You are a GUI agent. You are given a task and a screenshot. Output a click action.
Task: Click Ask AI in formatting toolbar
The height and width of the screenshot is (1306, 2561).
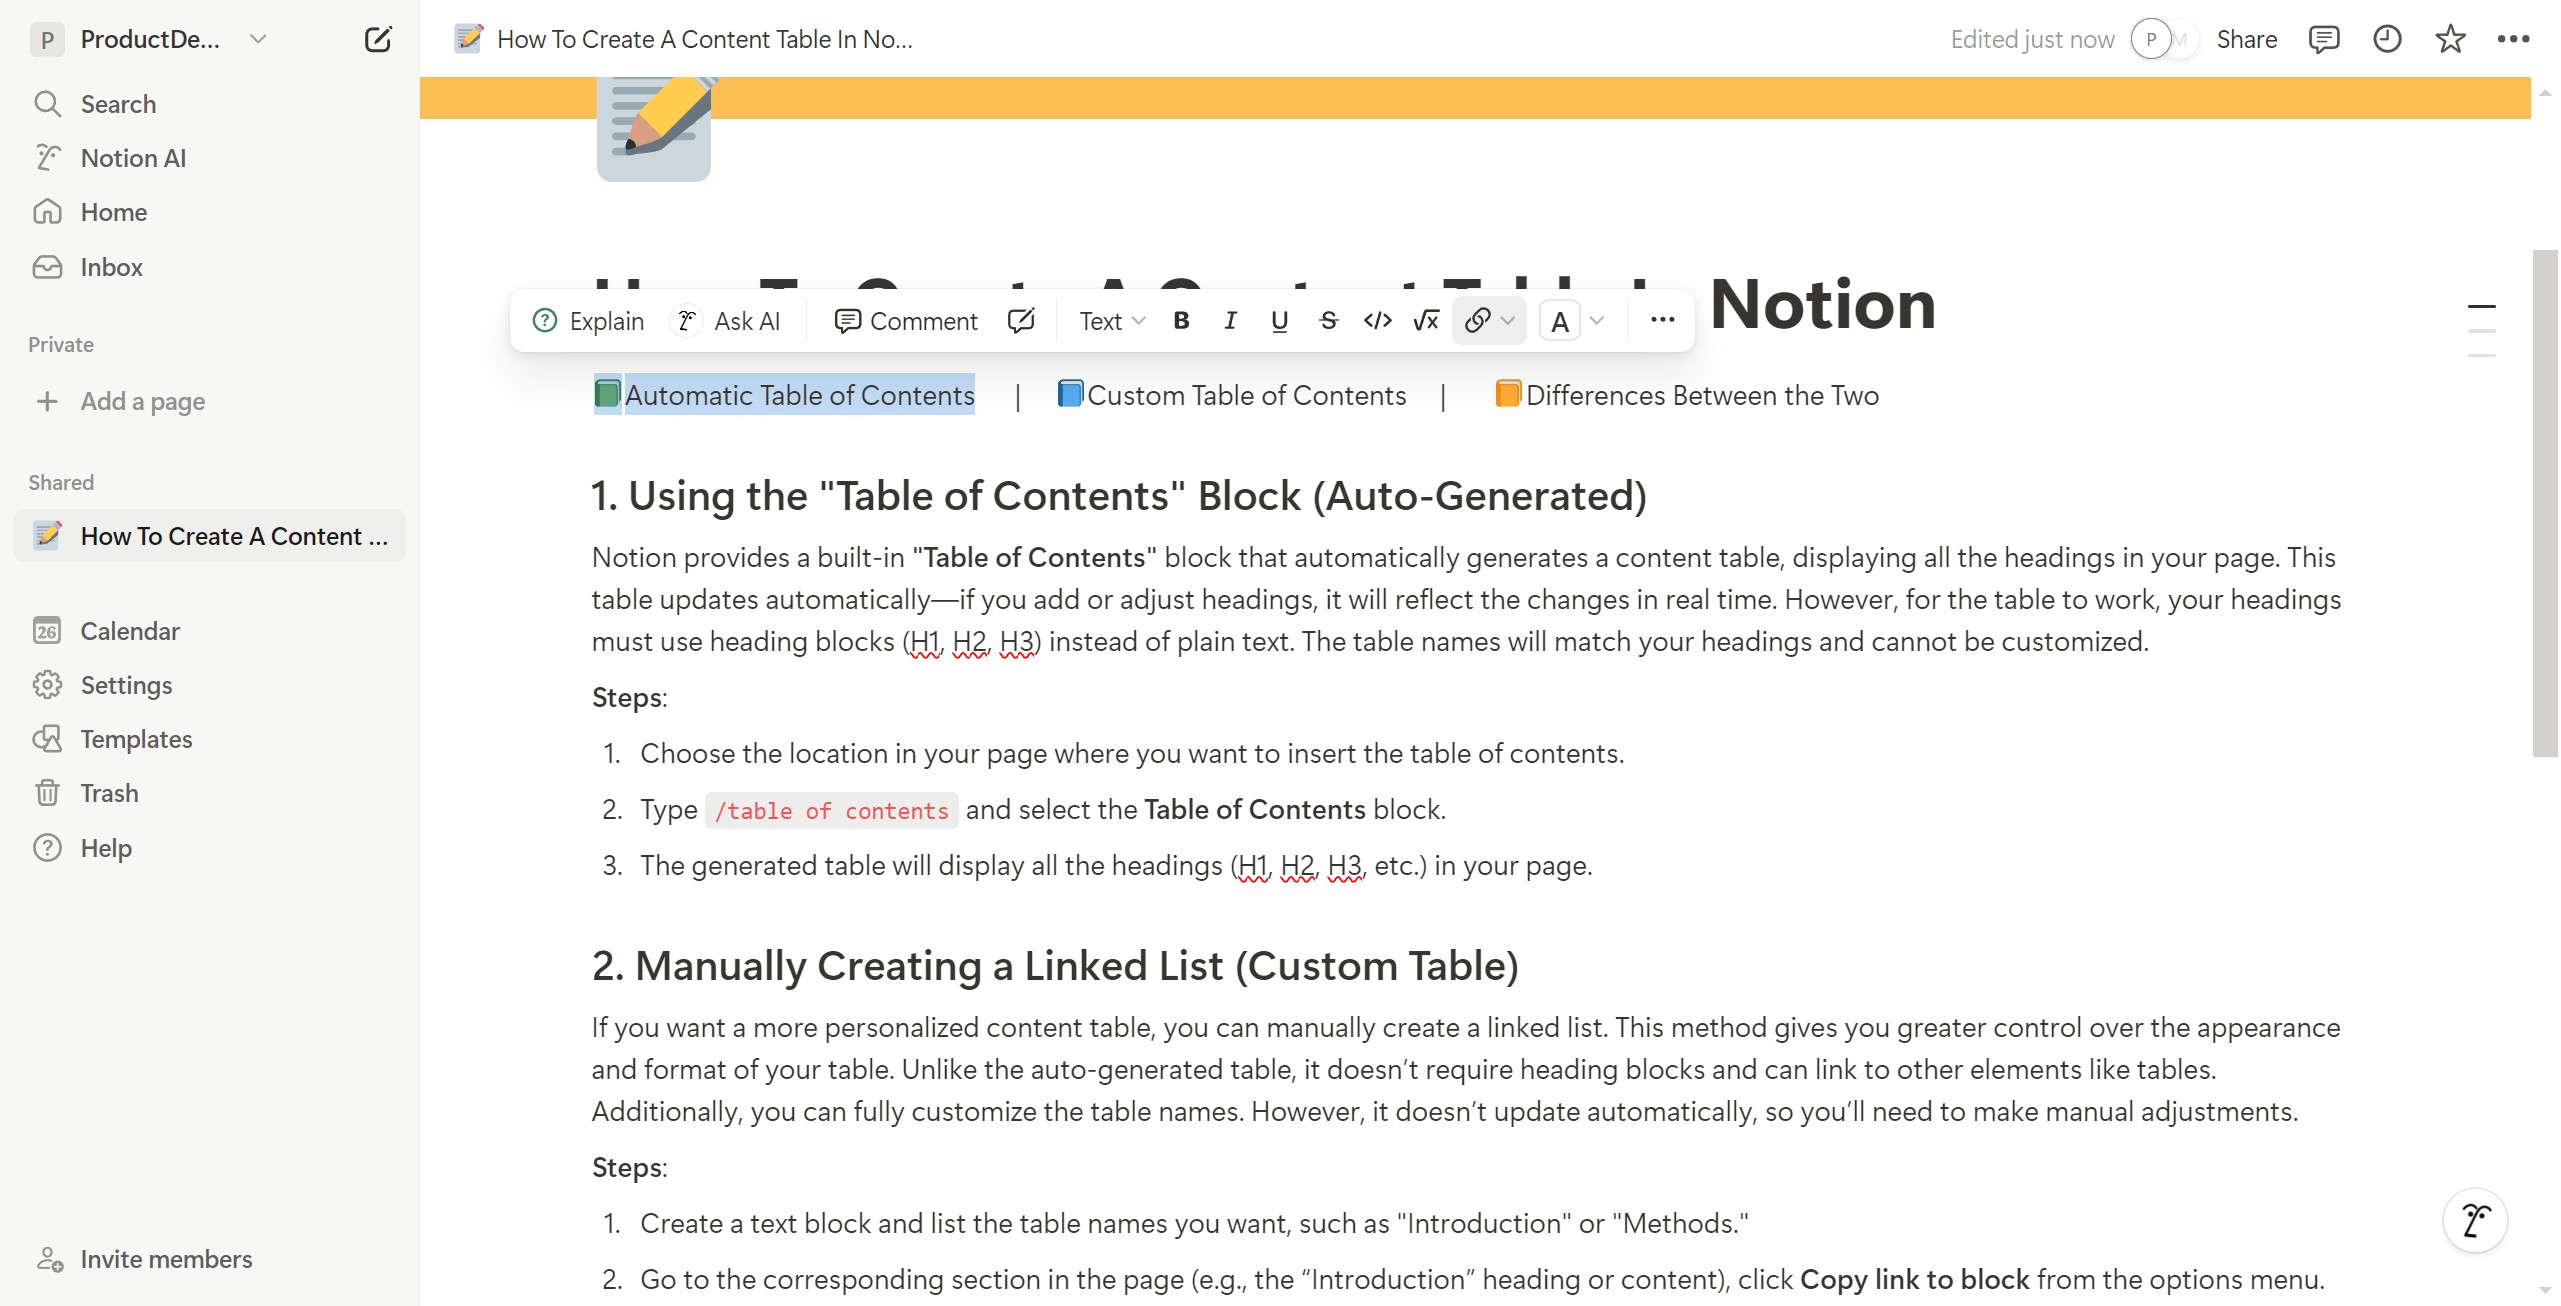click(728, 321)
